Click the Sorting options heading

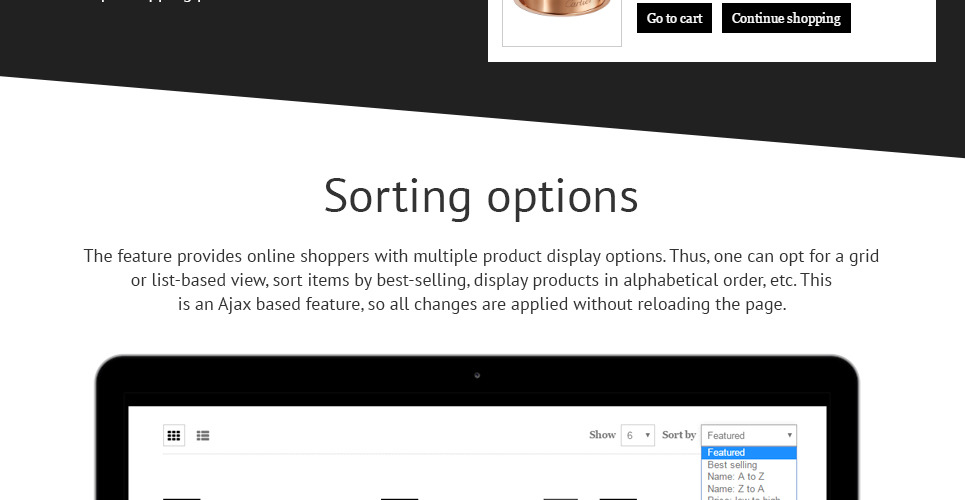481,196
